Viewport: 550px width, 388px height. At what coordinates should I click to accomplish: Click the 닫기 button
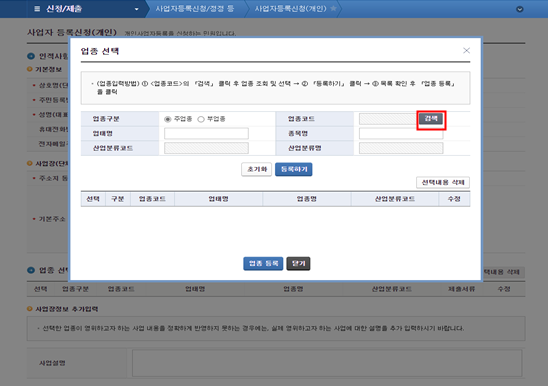click(299, 264)
